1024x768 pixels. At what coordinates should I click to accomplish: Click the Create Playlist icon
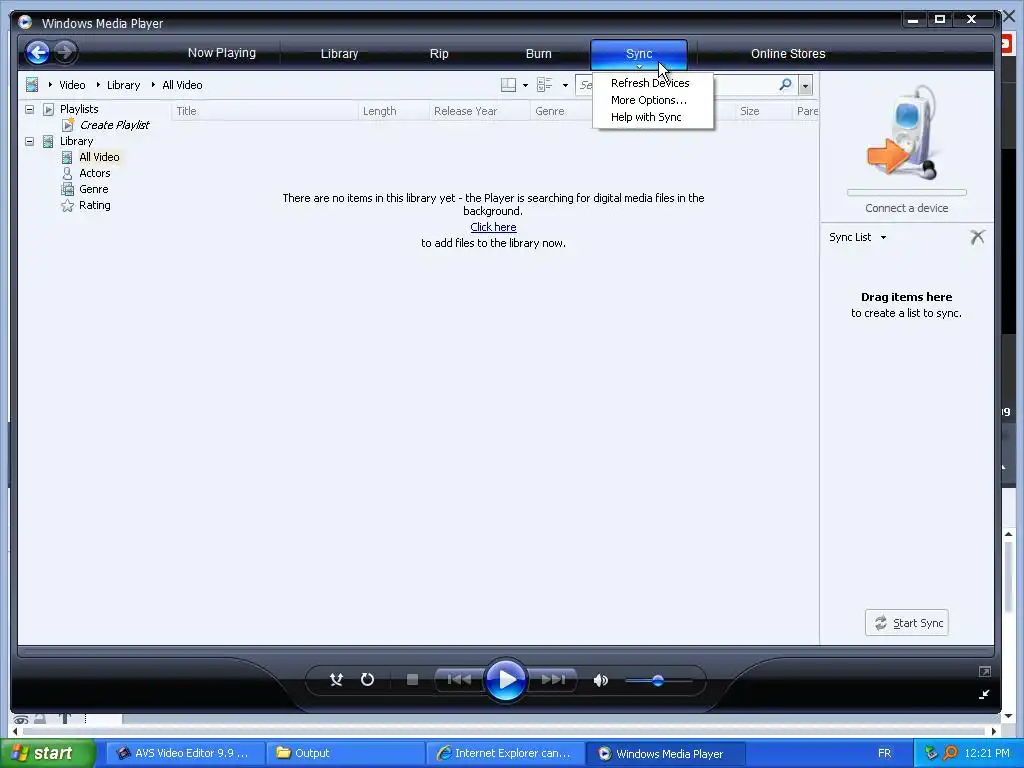click(x=67, y=125)
